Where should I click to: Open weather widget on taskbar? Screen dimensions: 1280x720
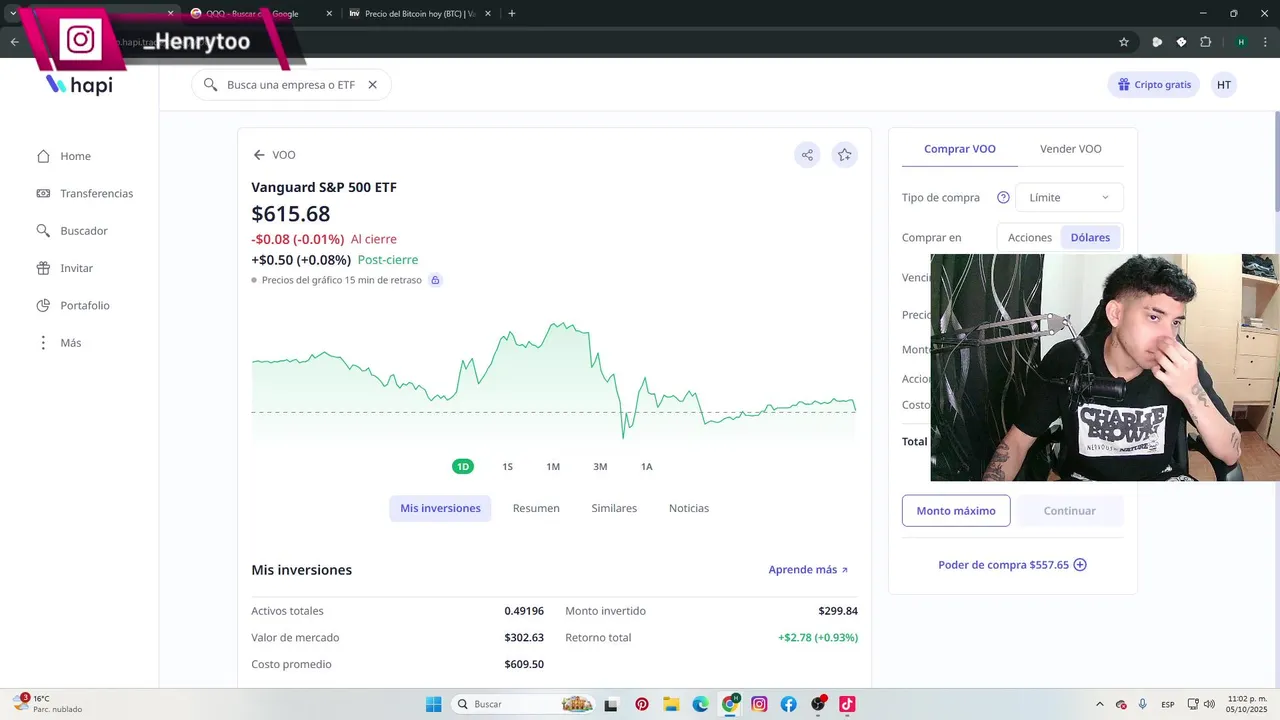pos(48,704)
